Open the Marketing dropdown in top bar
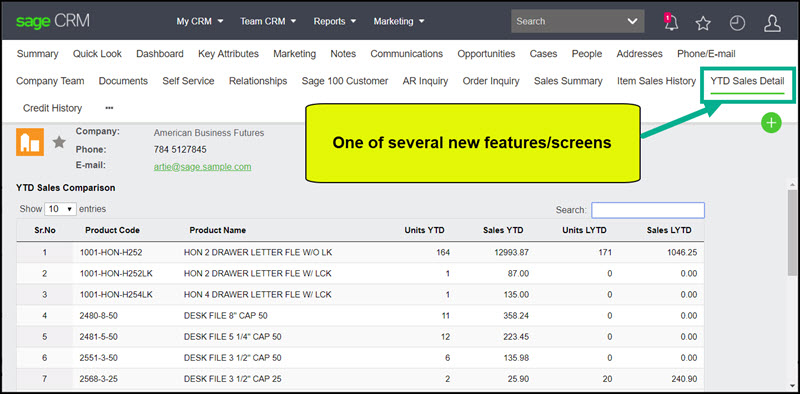 pyautogui.click(x=399, y=21)
